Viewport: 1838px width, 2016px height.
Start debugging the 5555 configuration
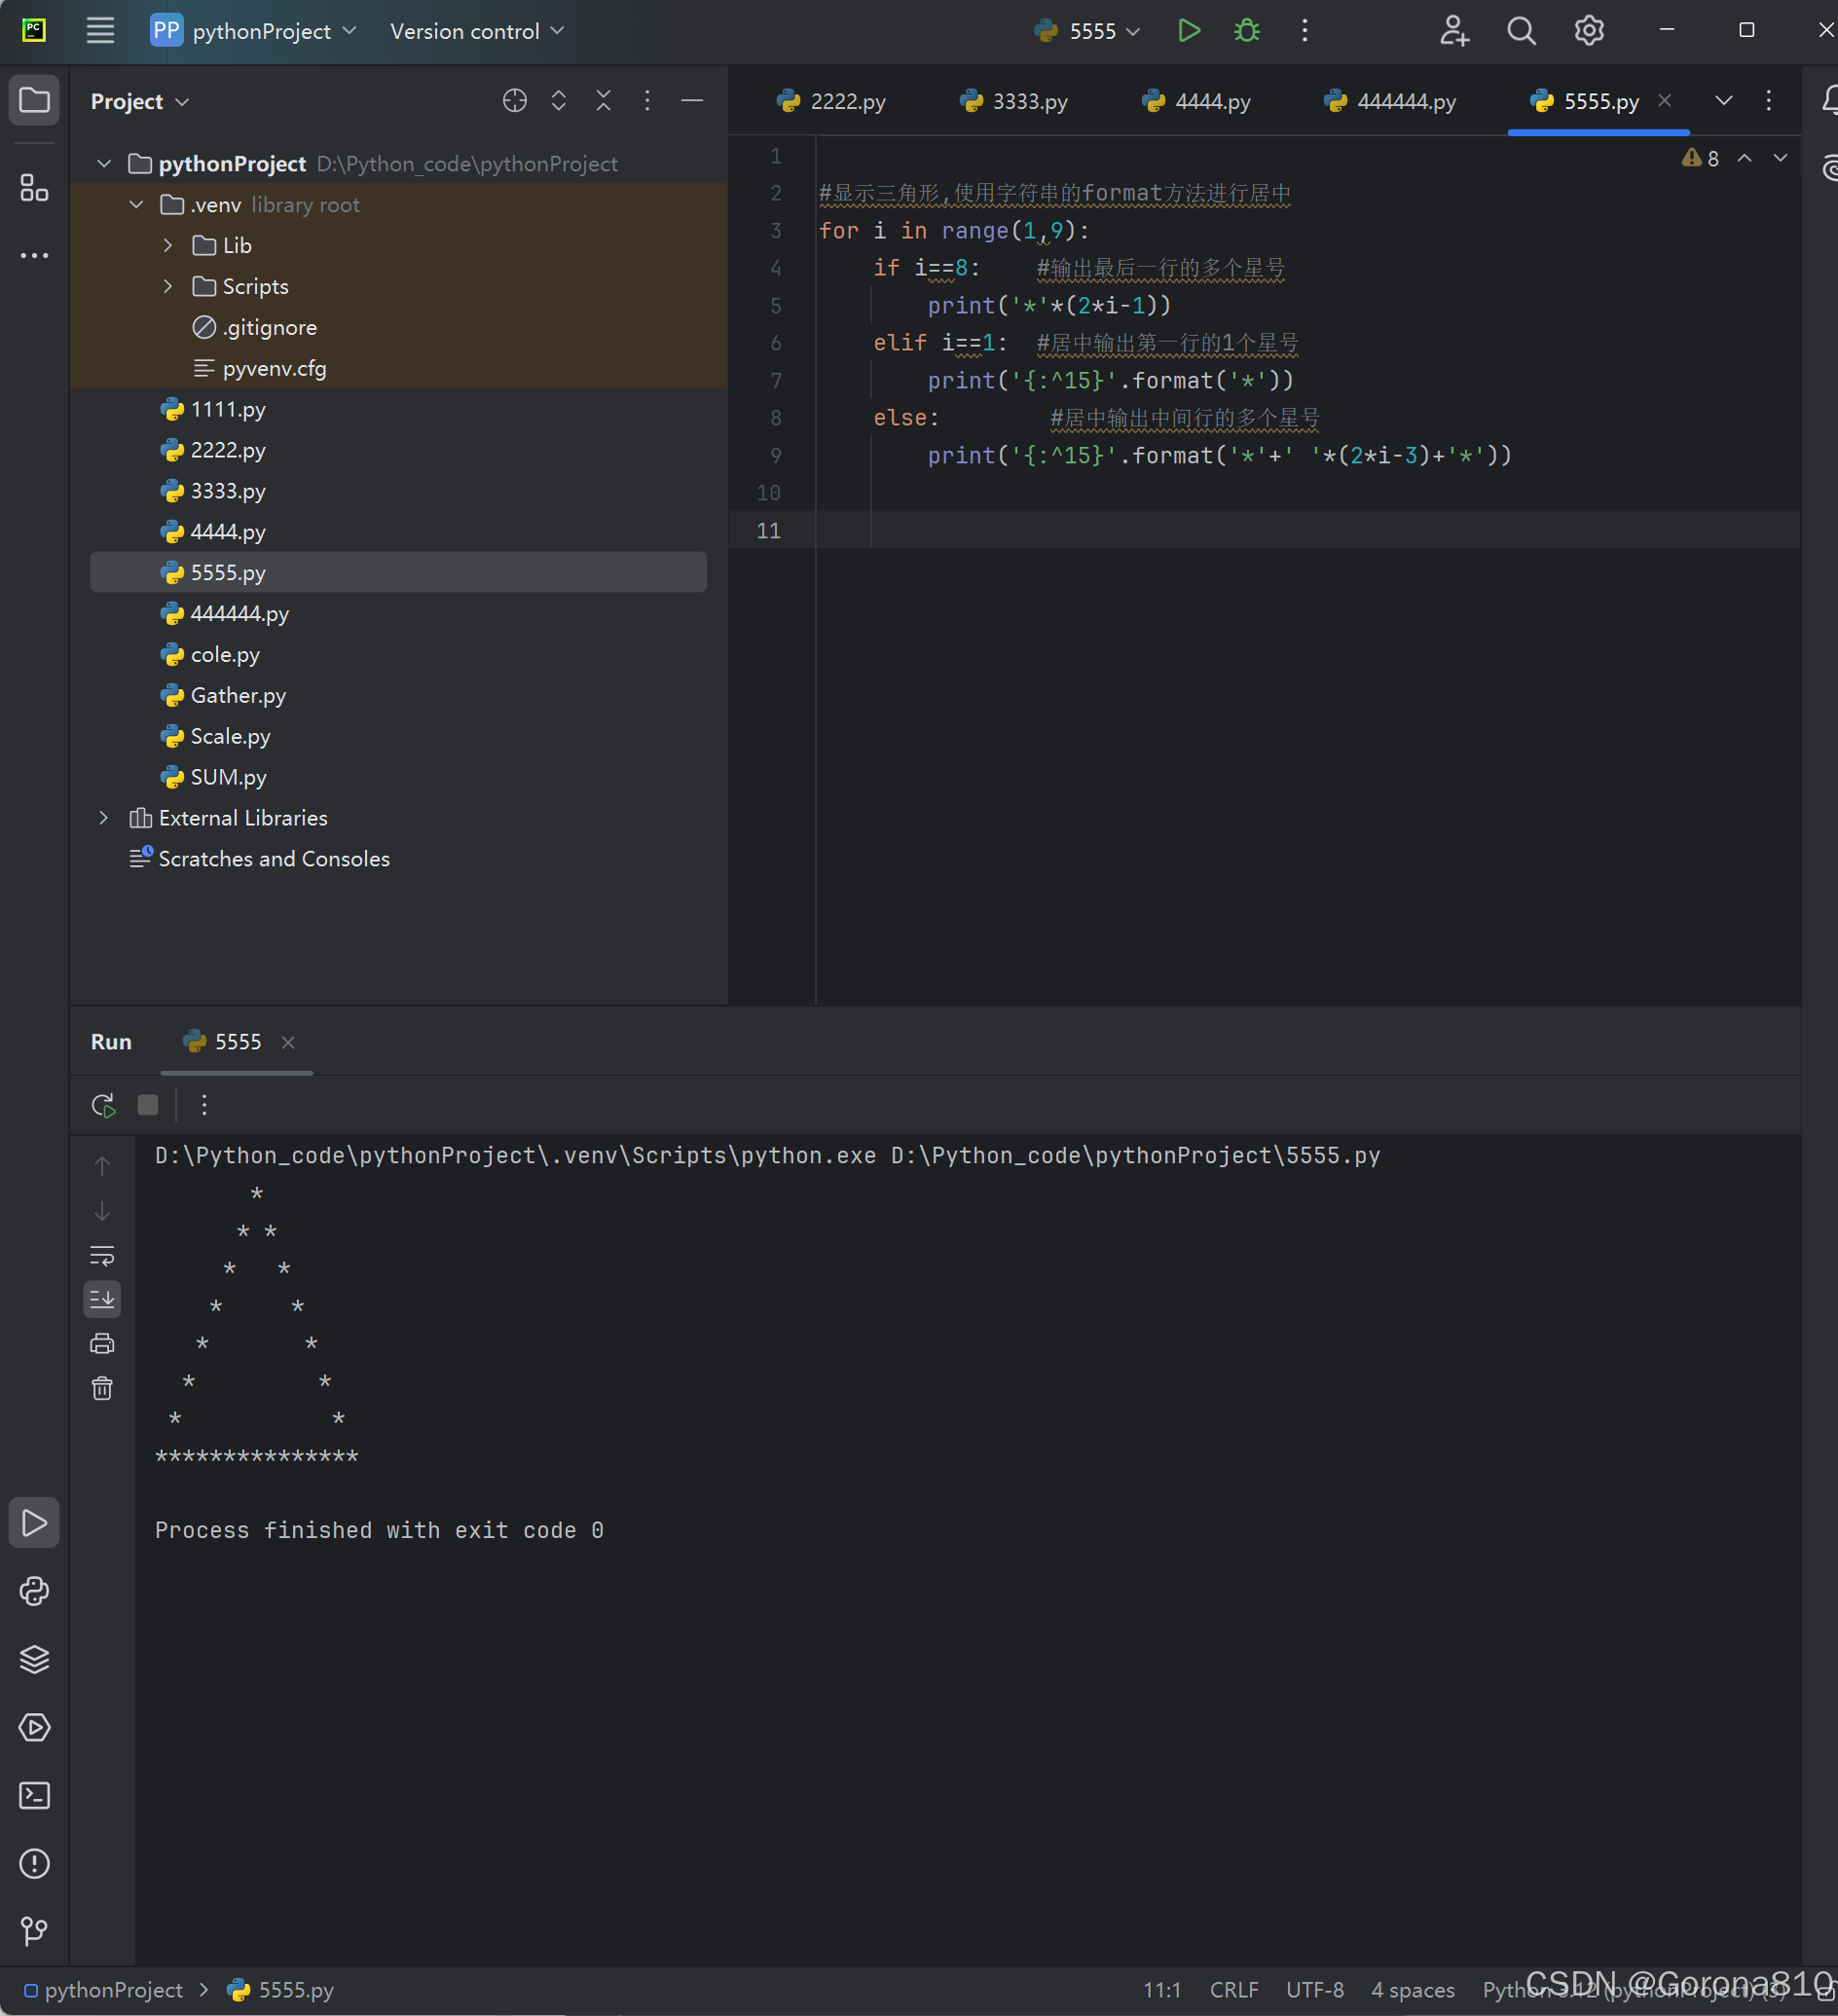[1246, 31]
